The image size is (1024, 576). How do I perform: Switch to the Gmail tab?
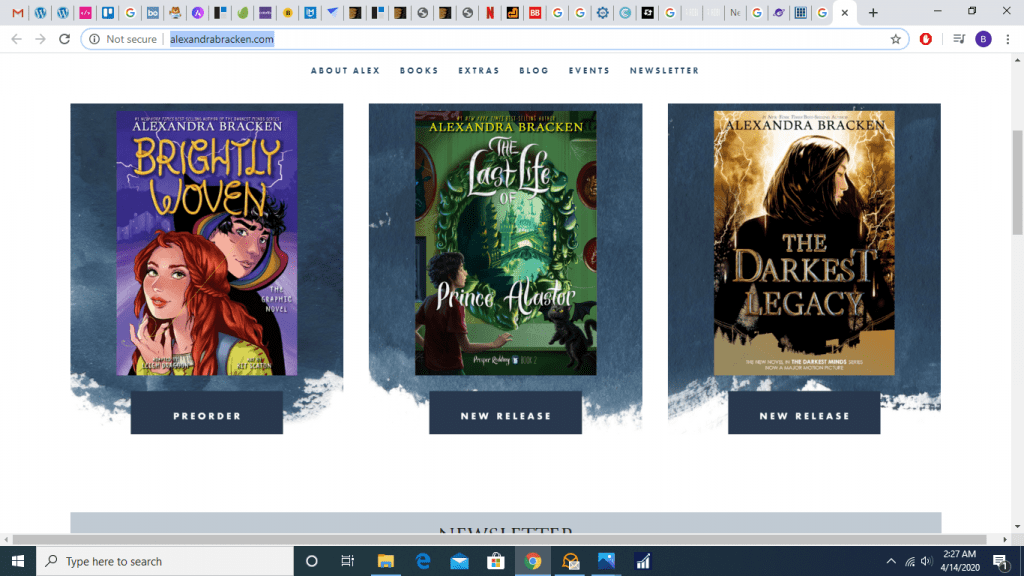[18, 12]
